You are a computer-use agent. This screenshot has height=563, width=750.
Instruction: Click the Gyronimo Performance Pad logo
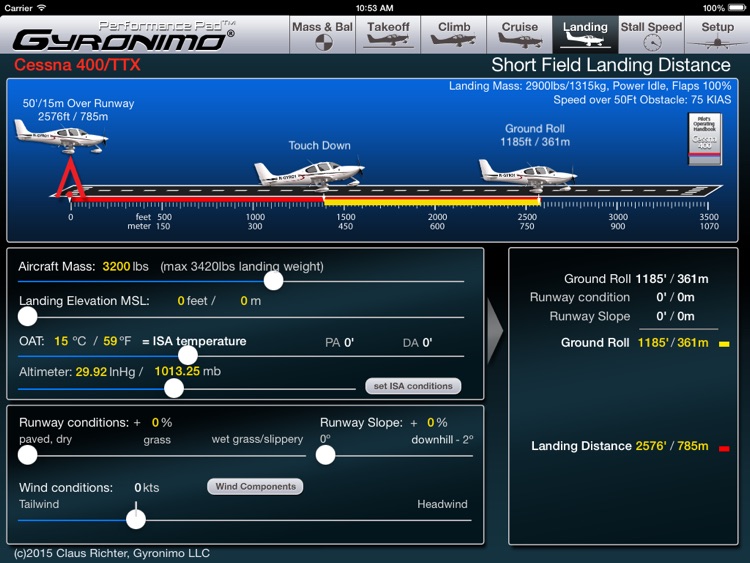[x=124, y=36]
